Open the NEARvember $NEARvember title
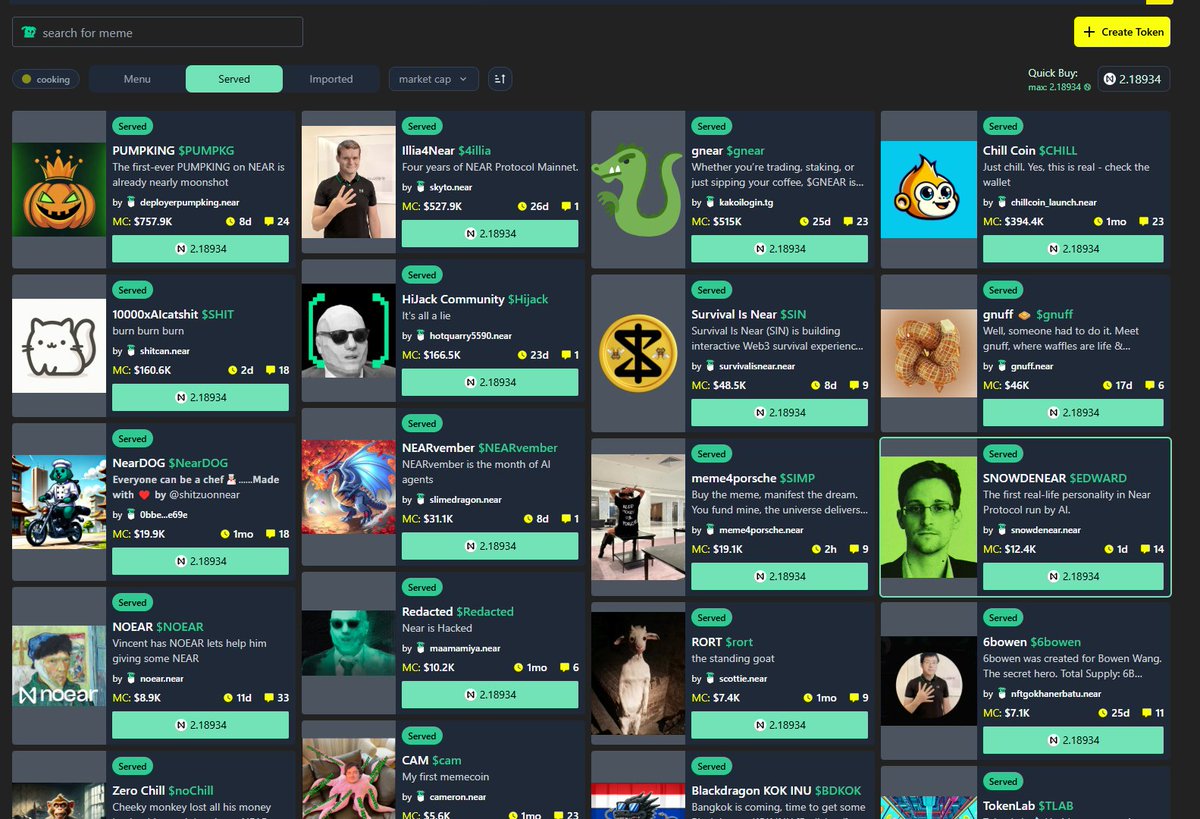This screenshot has width=1200, height=819. pos(480,448)
